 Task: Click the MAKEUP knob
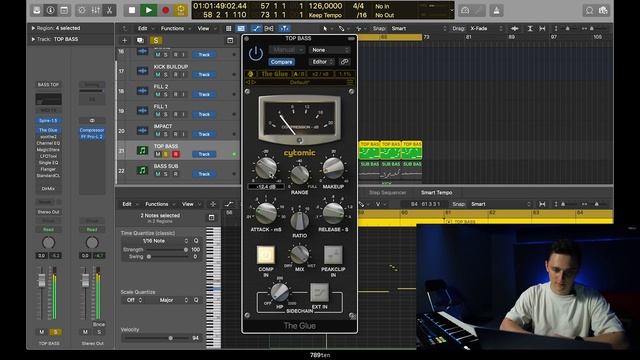pos(333,168)
